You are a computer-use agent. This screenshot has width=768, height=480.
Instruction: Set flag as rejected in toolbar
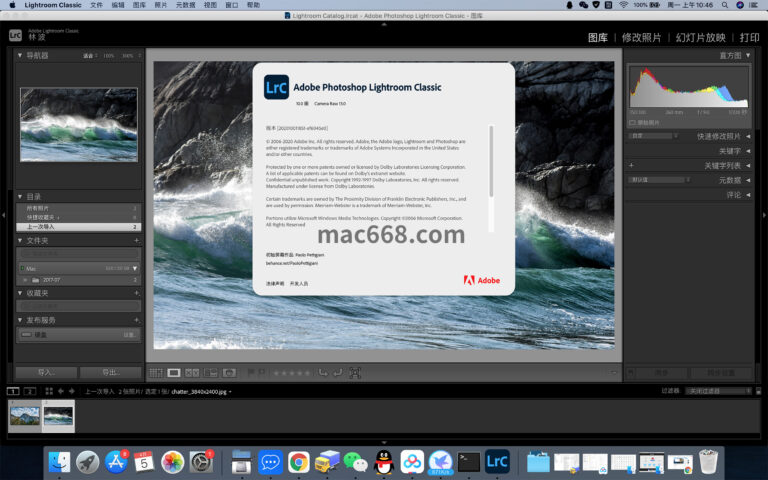tap(262, 373)
